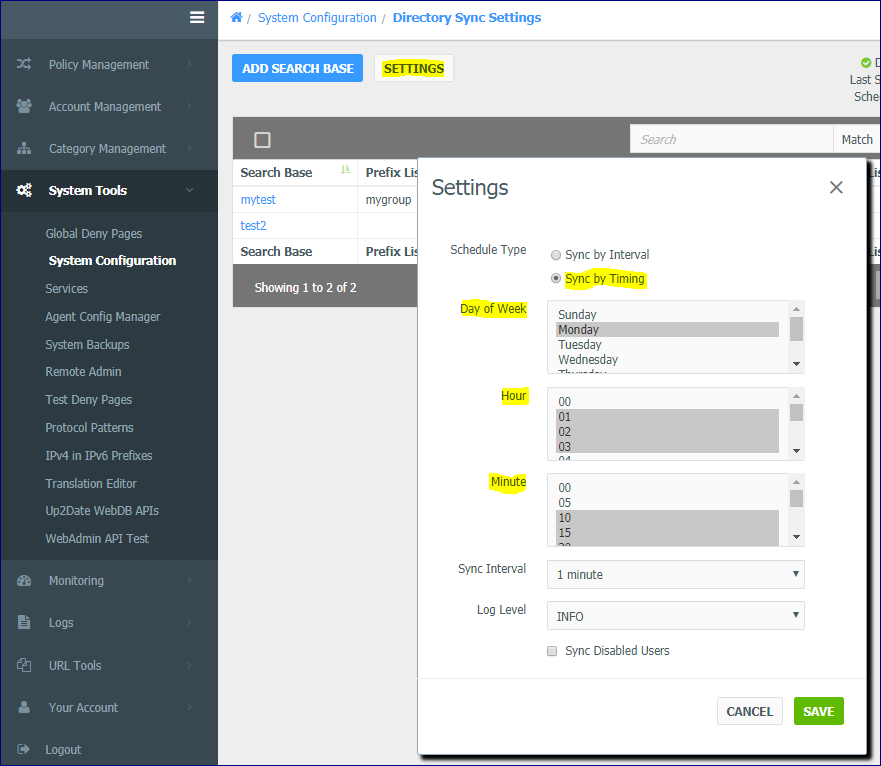Open Global Deny Pages menu item
The height and width of the screenshot is (766, 881).
pyautogui.click(x=93, y=233)
